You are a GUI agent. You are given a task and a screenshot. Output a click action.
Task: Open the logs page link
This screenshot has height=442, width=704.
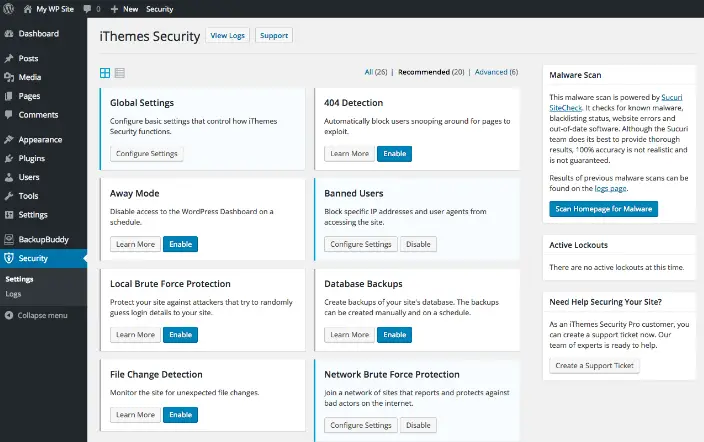pyautogui.click(x=610, y=189)
